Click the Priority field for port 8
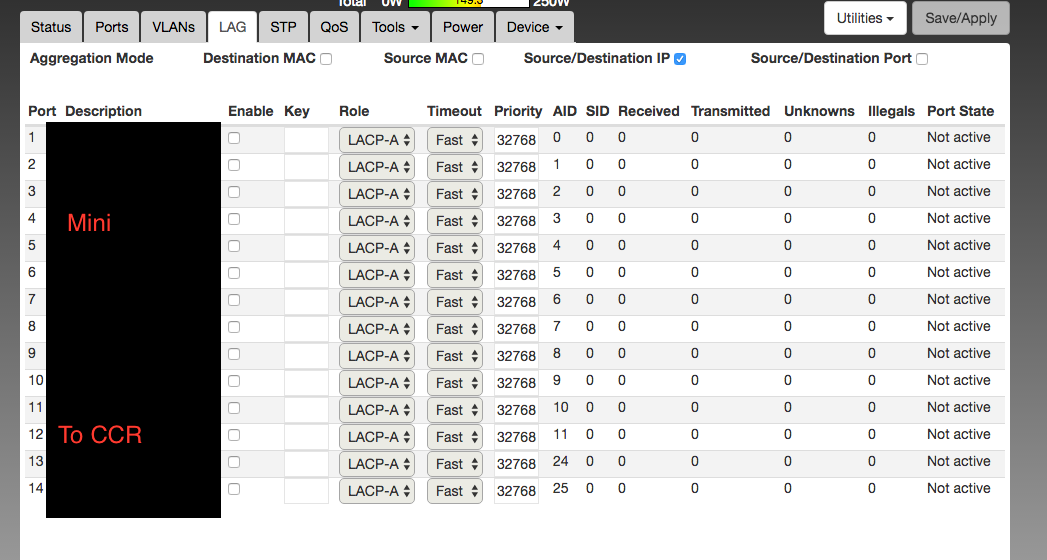 [x=516, y=329]
